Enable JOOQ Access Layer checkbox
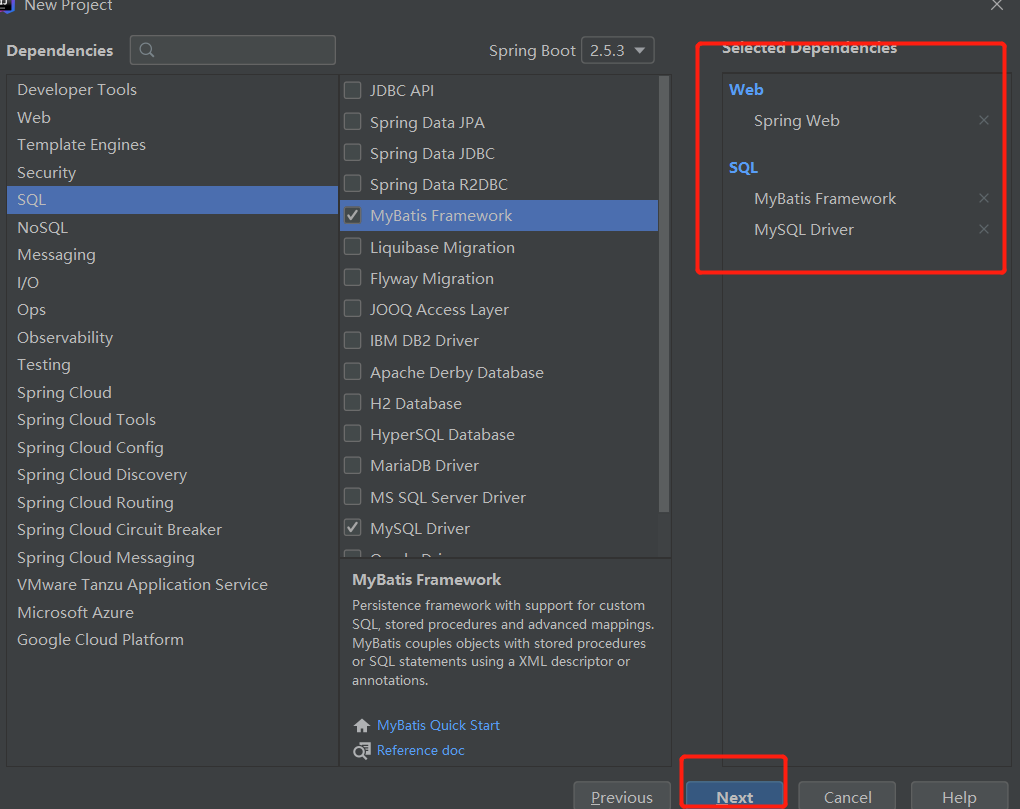This screenshot has height=809, width=1020. click(353, 308)
